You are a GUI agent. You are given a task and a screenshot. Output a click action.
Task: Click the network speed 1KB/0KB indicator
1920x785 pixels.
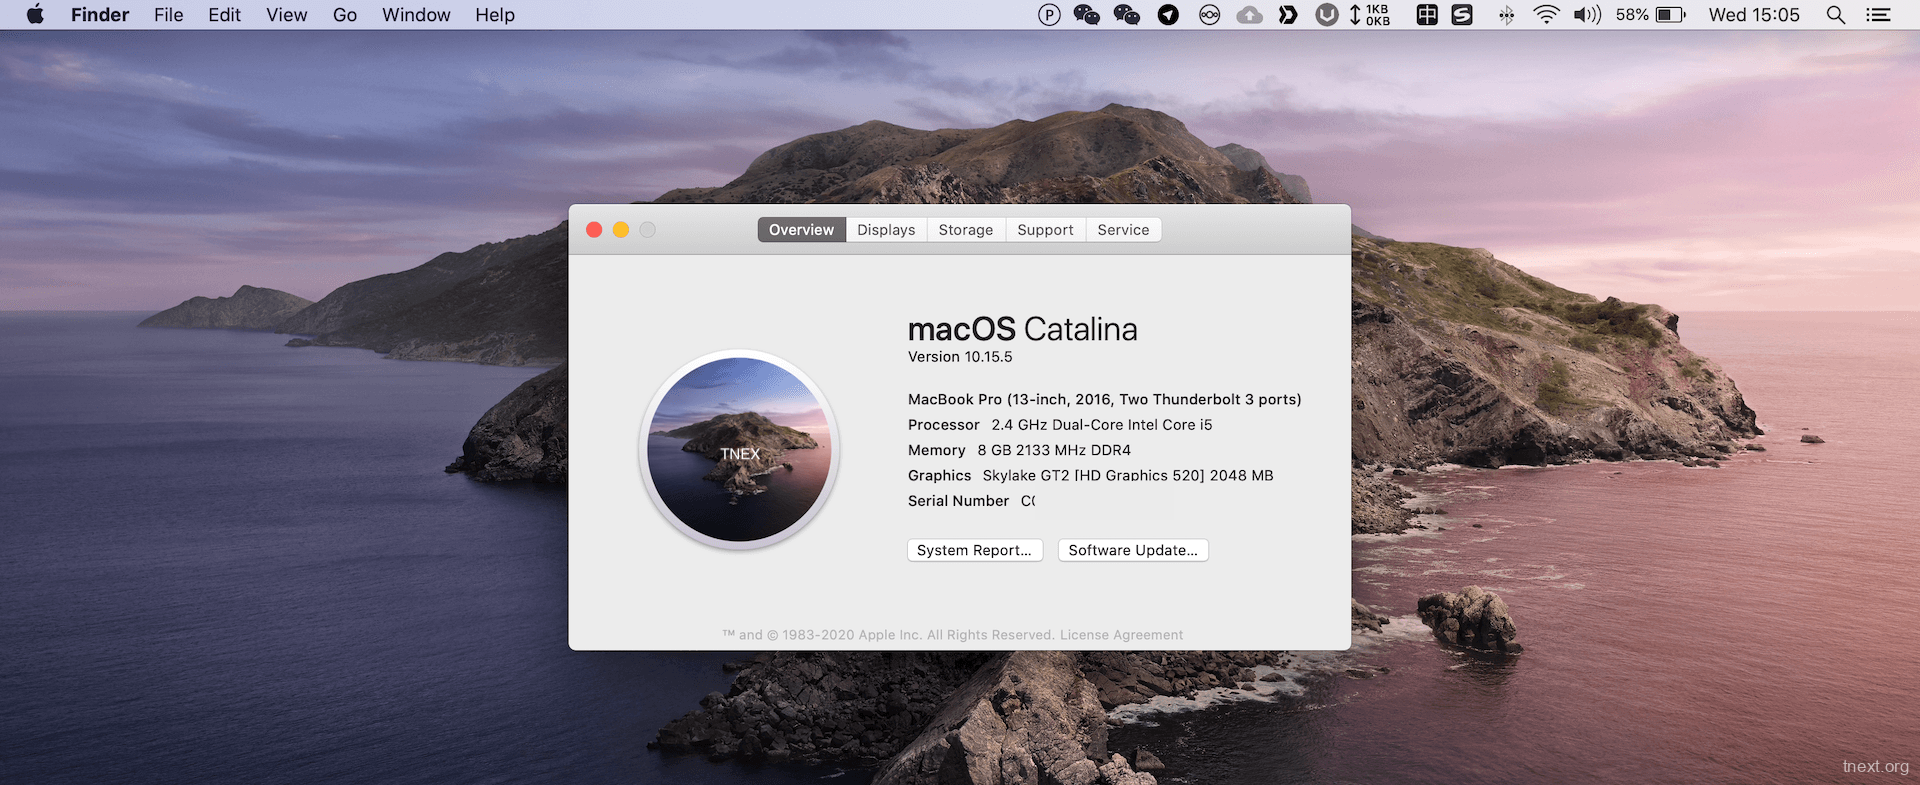[1370, 15]
